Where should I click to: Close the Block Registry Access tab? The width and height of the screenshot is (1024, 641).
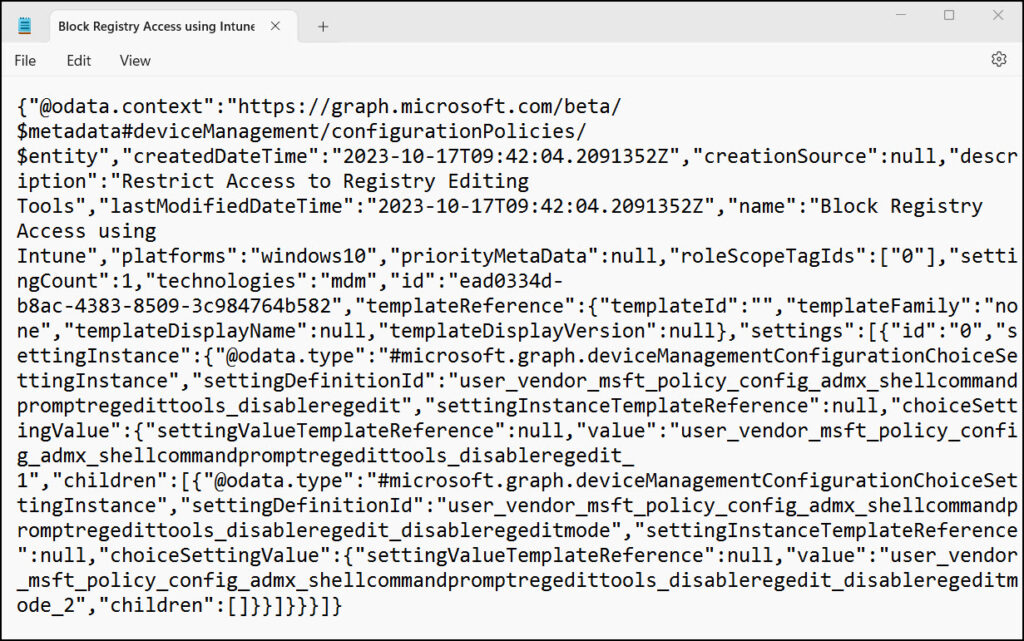coord(276,26)
